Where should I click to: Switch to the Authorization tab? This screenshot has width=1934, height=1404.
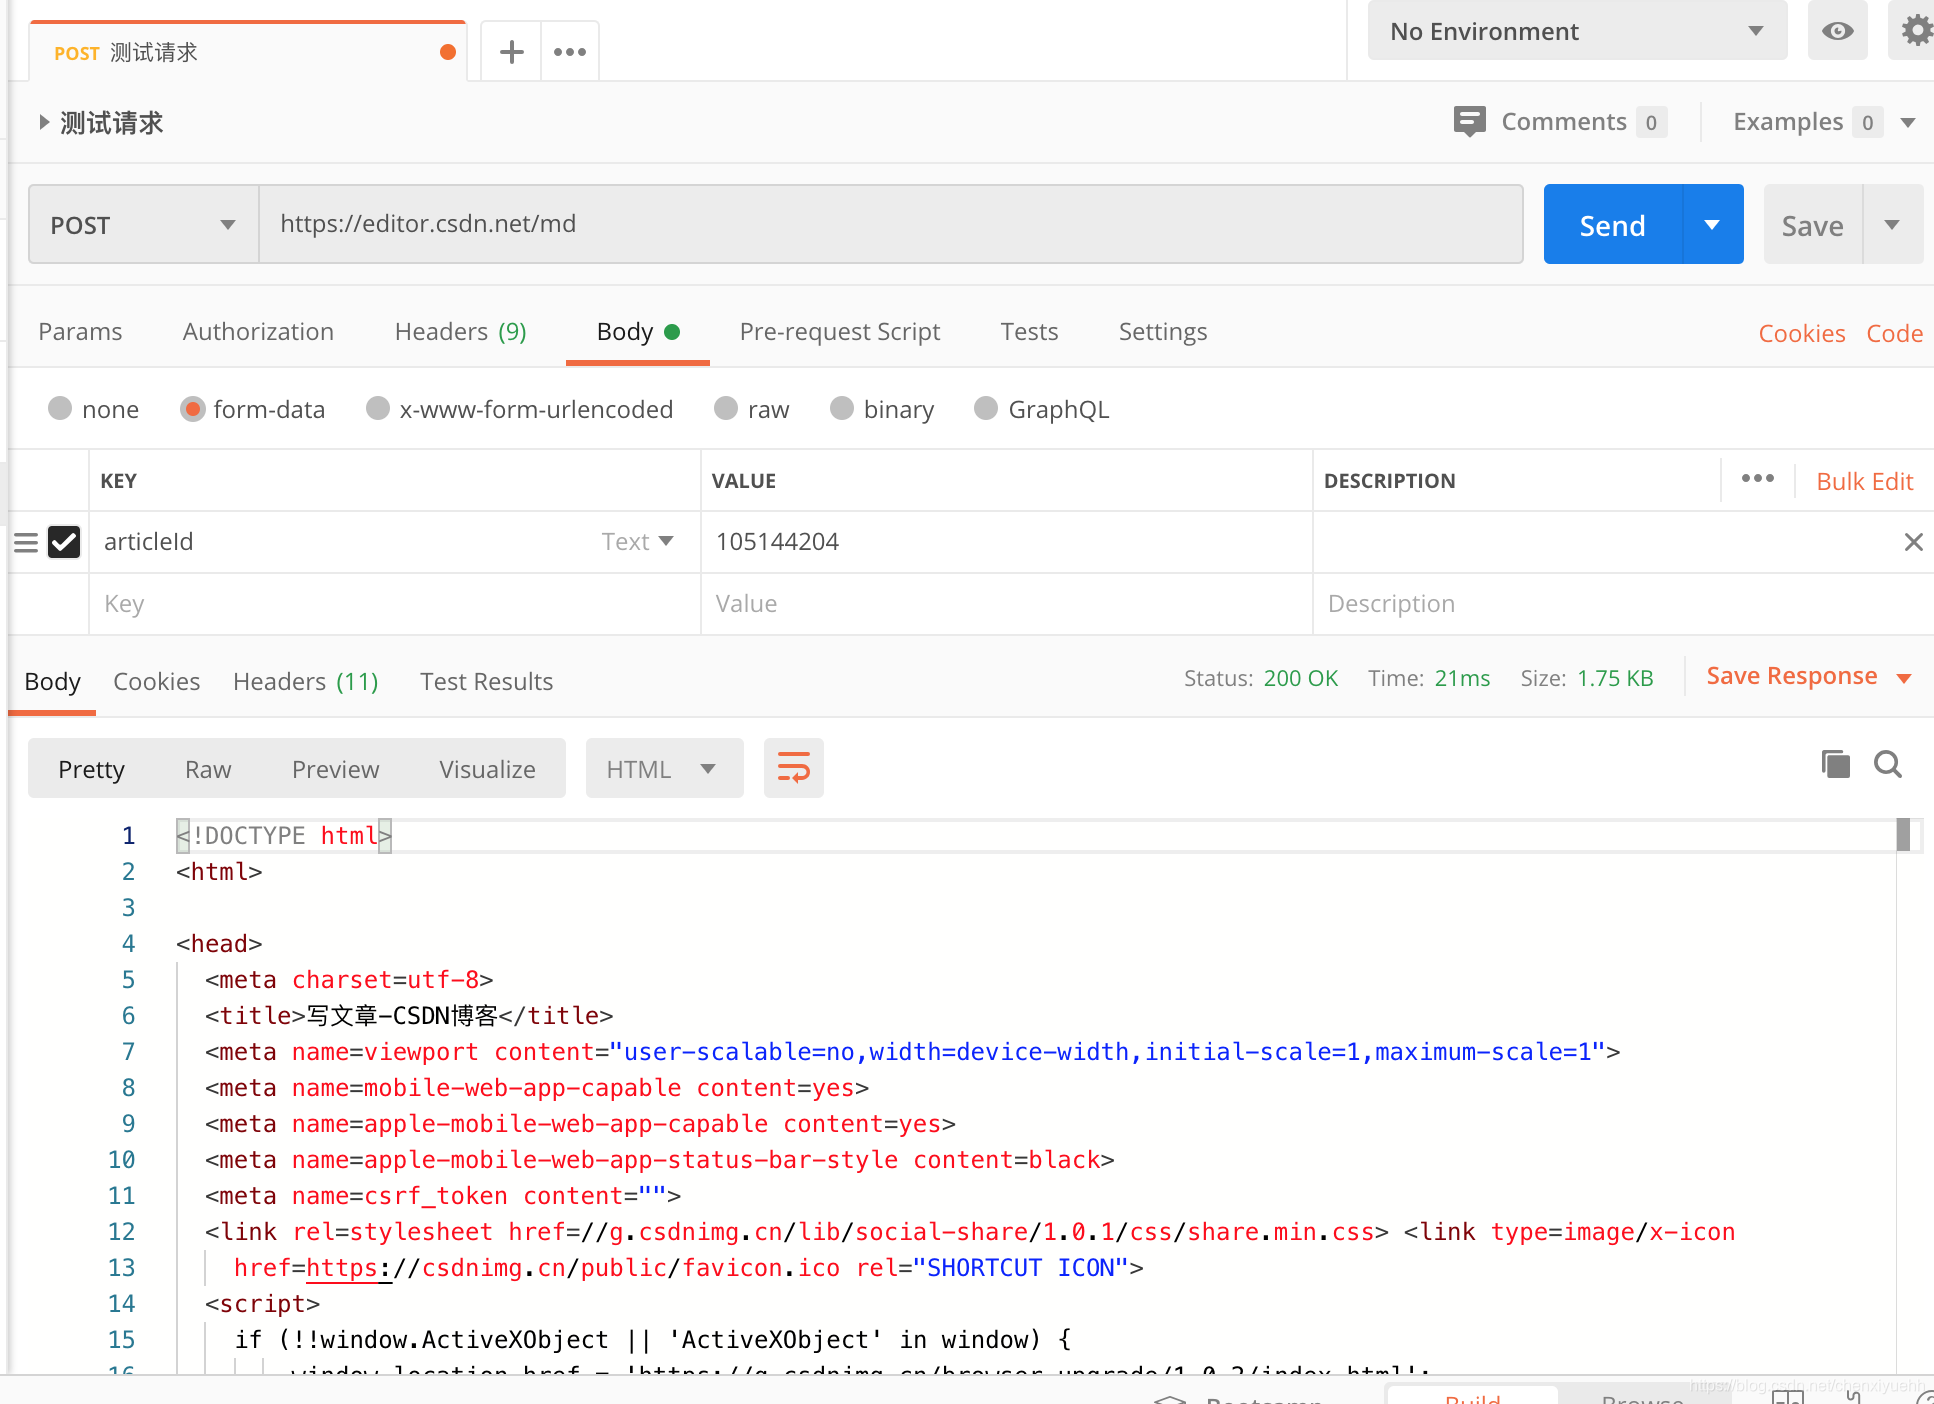click(x=258, y=331)
